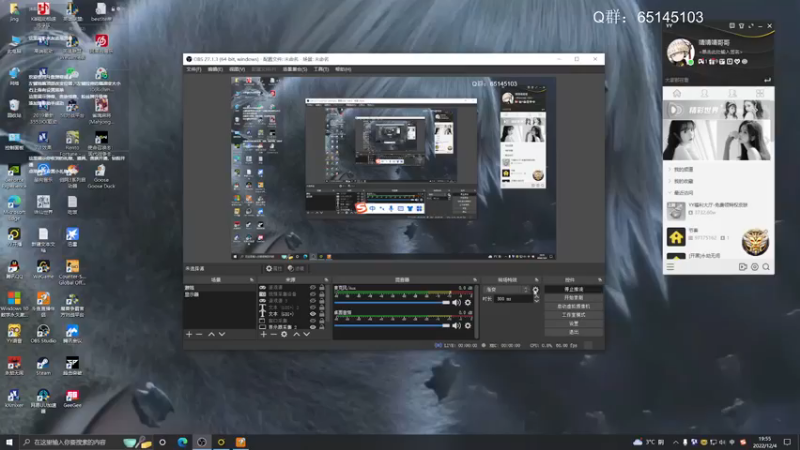Click 工作室模式 button
Image resolution: width=800 pixels, height=450 pixels.
pyautogui.click(x=573, y=315)
